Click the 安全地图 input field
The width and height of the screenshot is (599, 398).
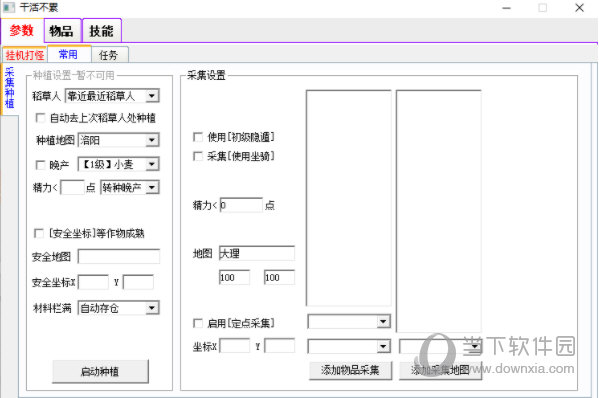[x=118, y=256]
